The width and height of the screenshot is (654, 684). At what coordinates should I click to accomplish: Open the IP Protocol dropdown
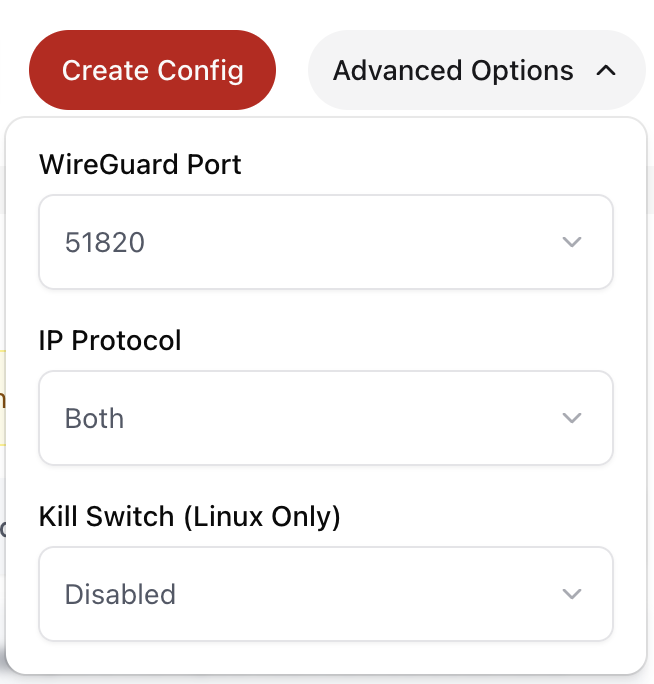click(325, 418)
